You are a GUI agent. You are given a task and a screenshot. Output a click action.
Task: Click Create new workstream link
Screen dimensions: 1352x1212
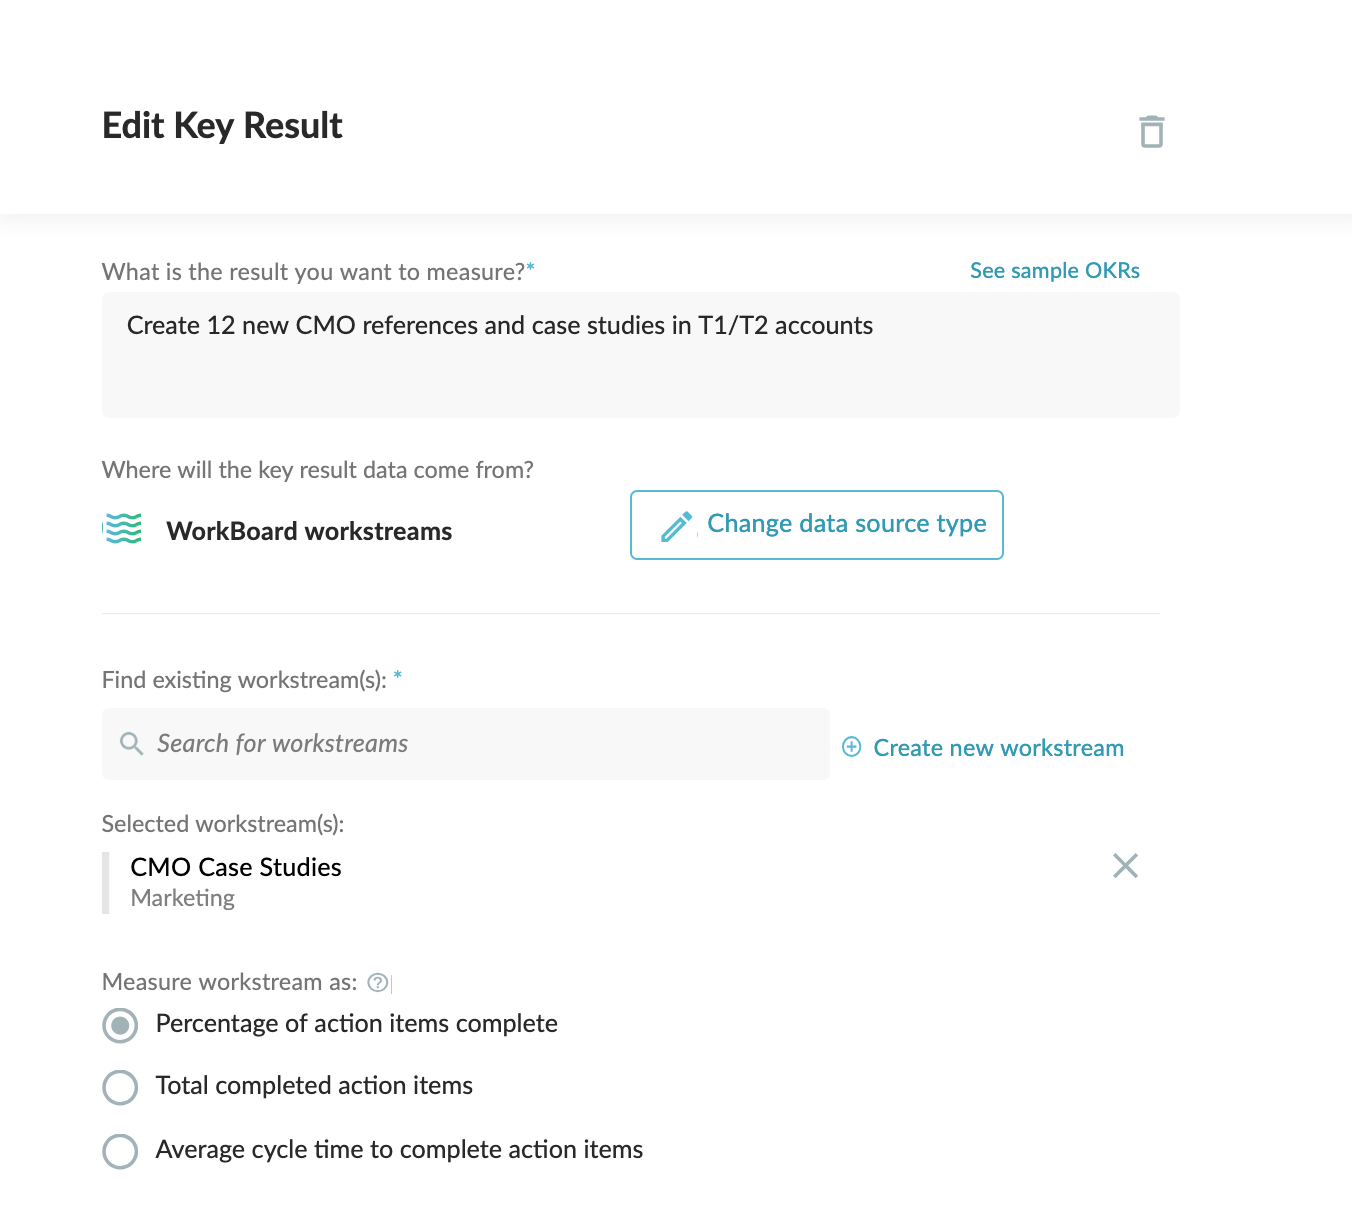(998, 748)
